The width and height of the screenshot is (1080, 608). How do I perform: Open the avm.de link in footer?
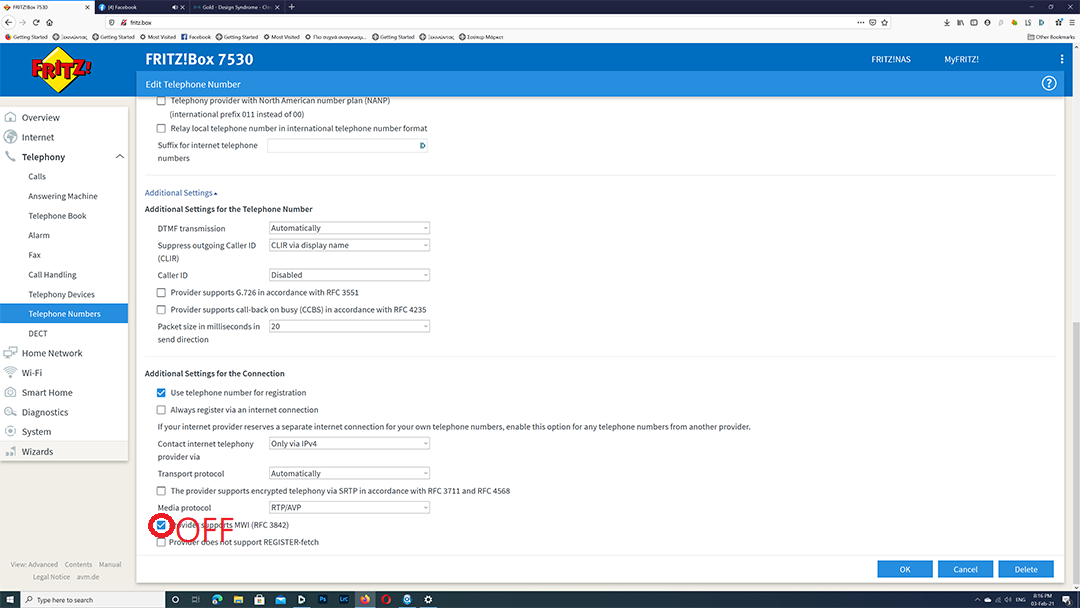tap(87, 577)
